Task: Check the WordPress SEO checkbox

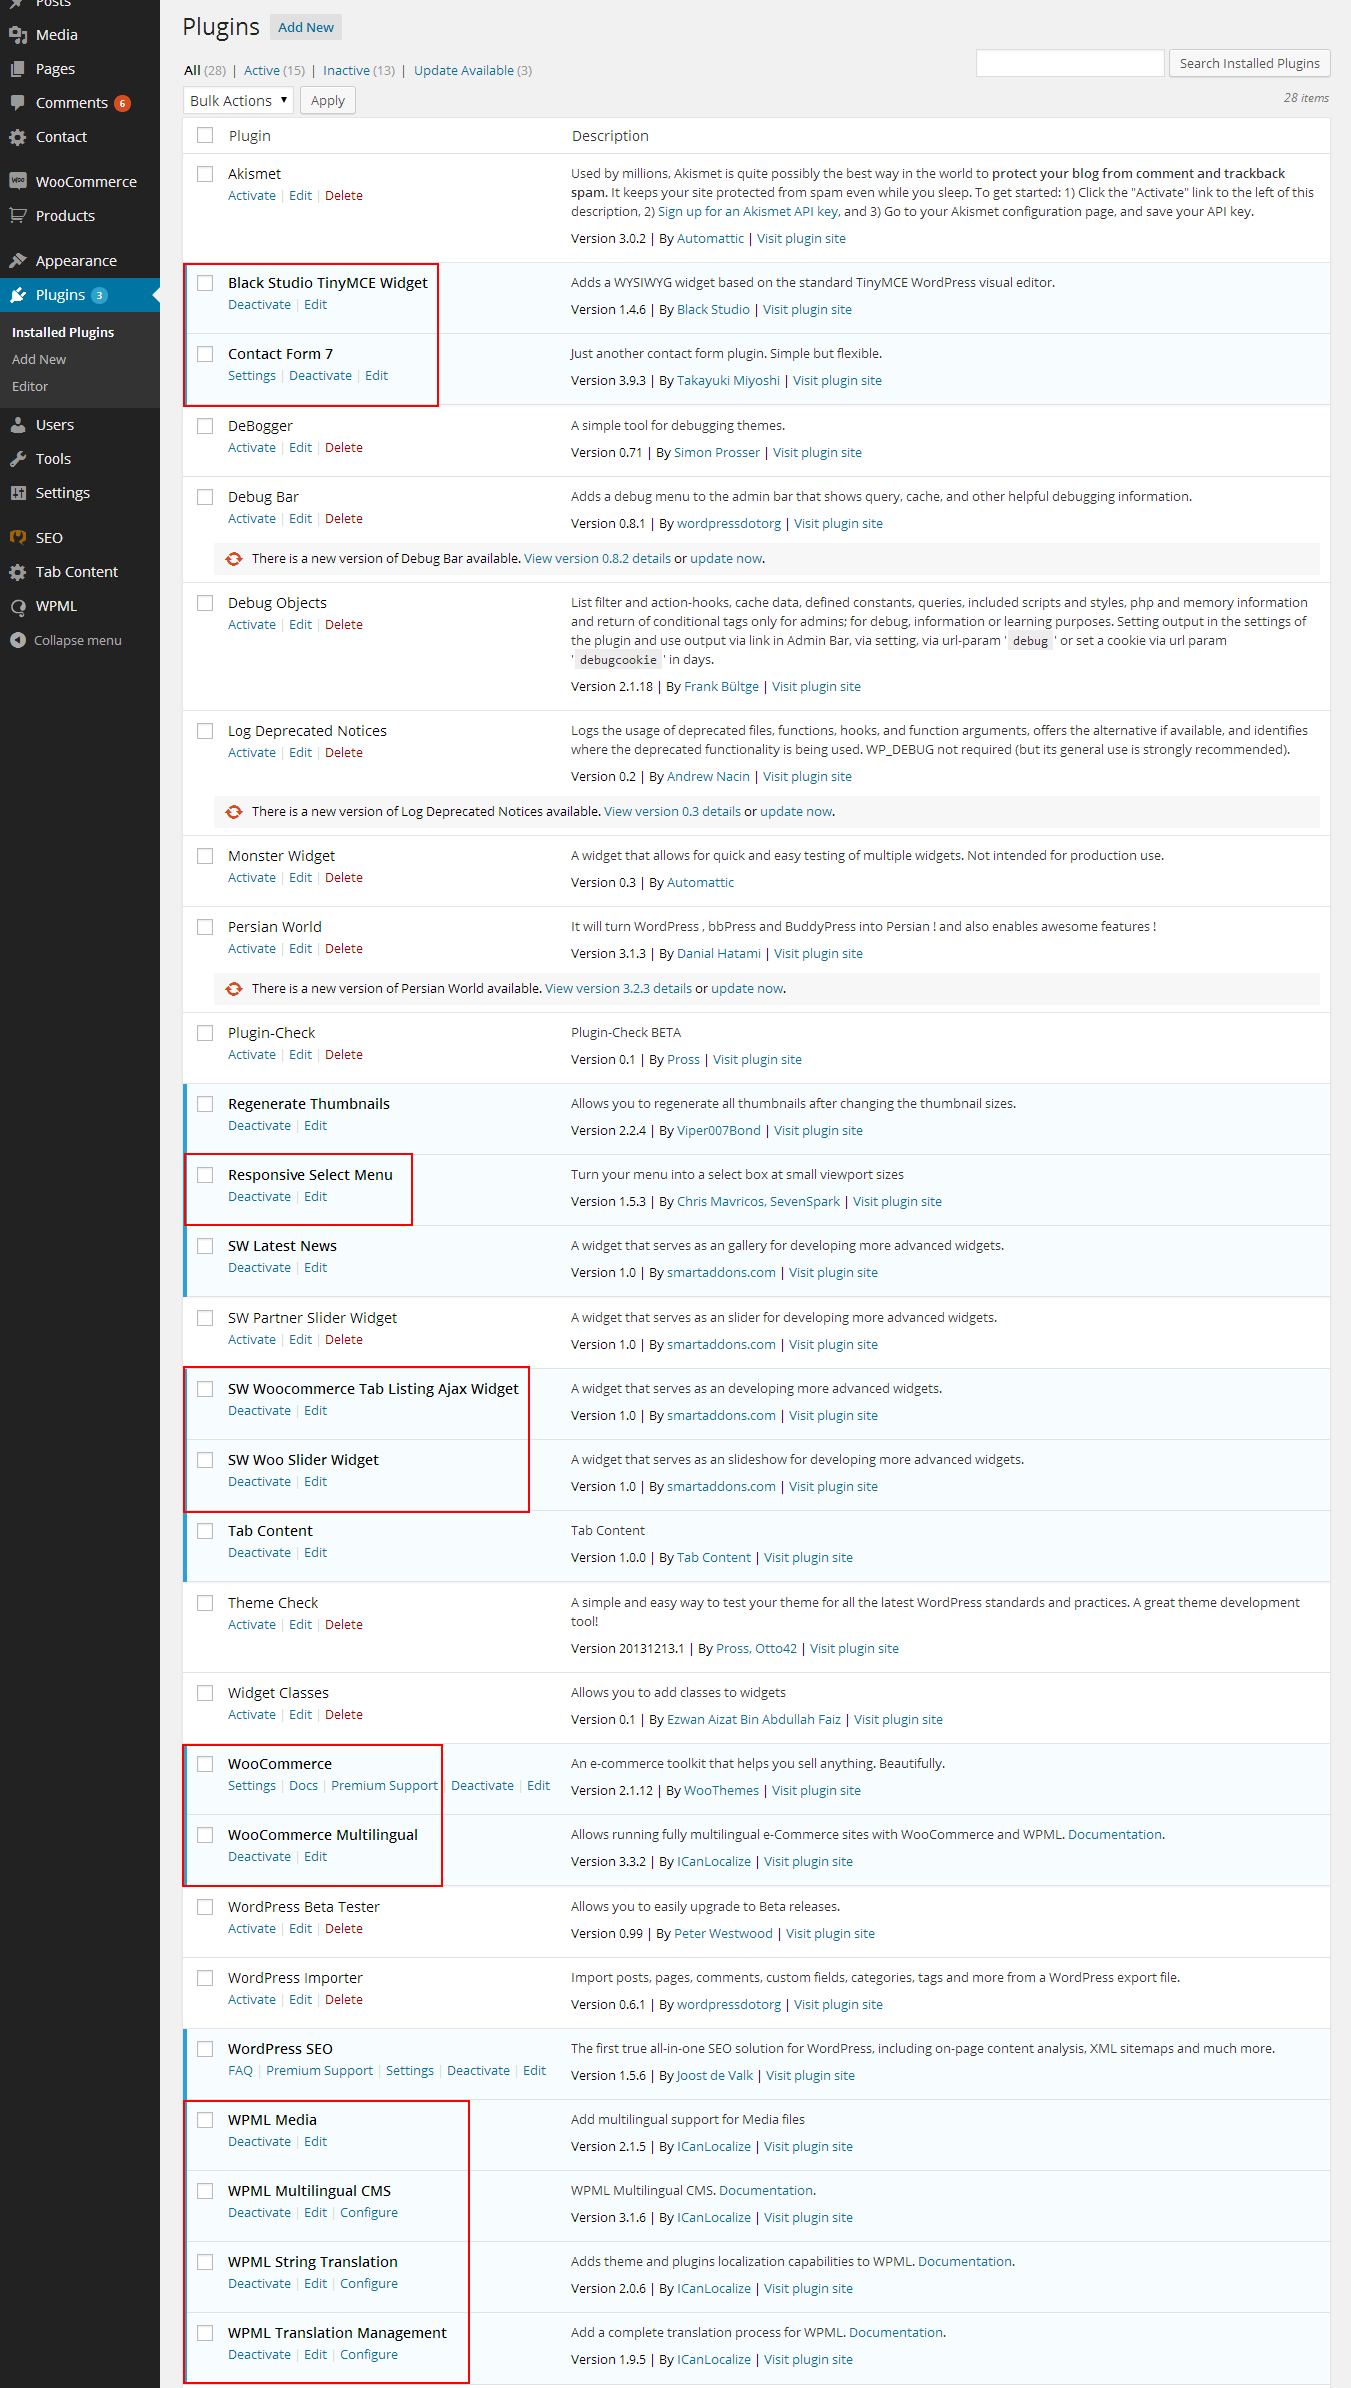Action: click(205, 2049)
